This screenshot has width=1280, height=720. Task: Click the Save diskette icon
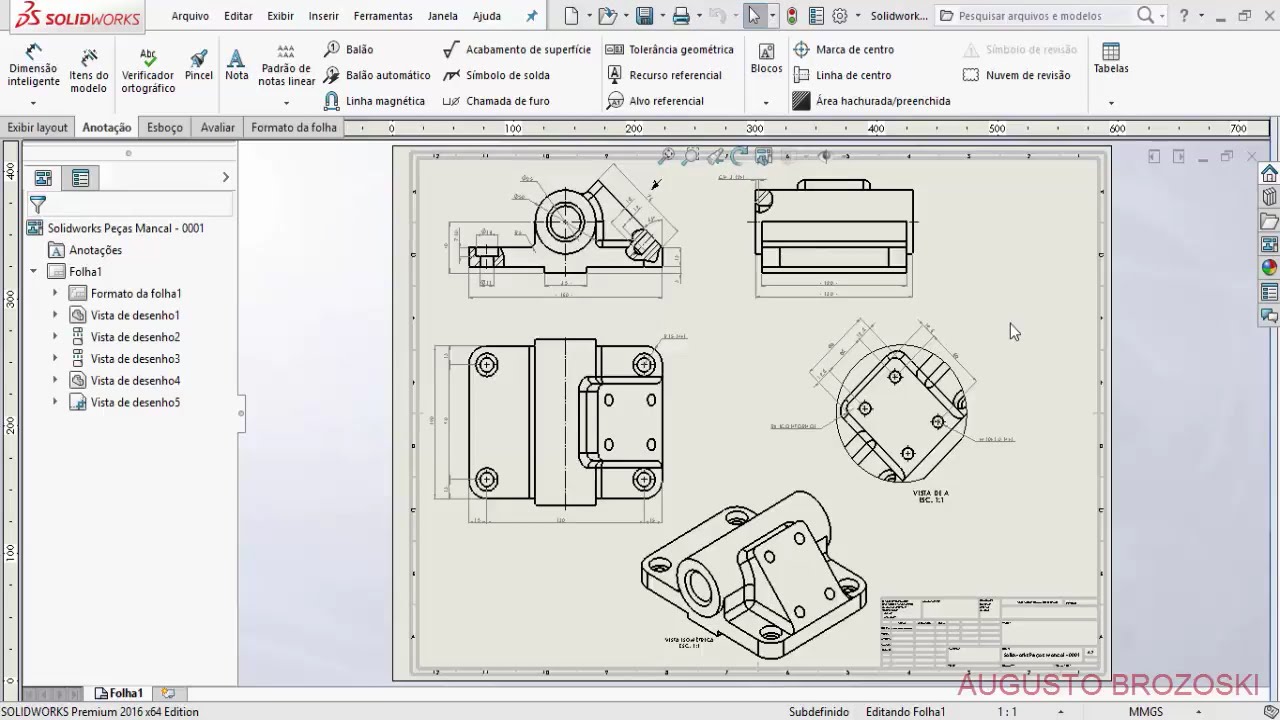click(x=644, y=16)
